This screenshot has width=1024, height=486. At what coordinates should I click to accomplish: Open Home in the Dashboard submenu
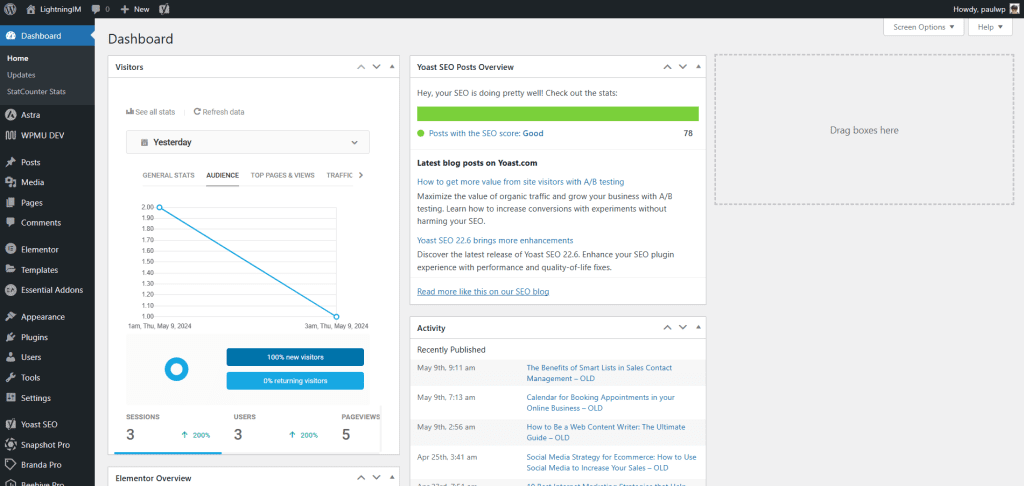[x=18, y=58]
